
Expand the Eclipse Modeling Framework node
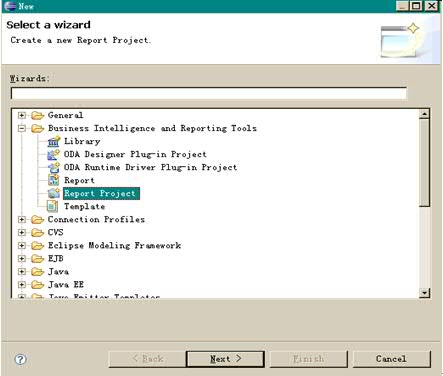22,246
